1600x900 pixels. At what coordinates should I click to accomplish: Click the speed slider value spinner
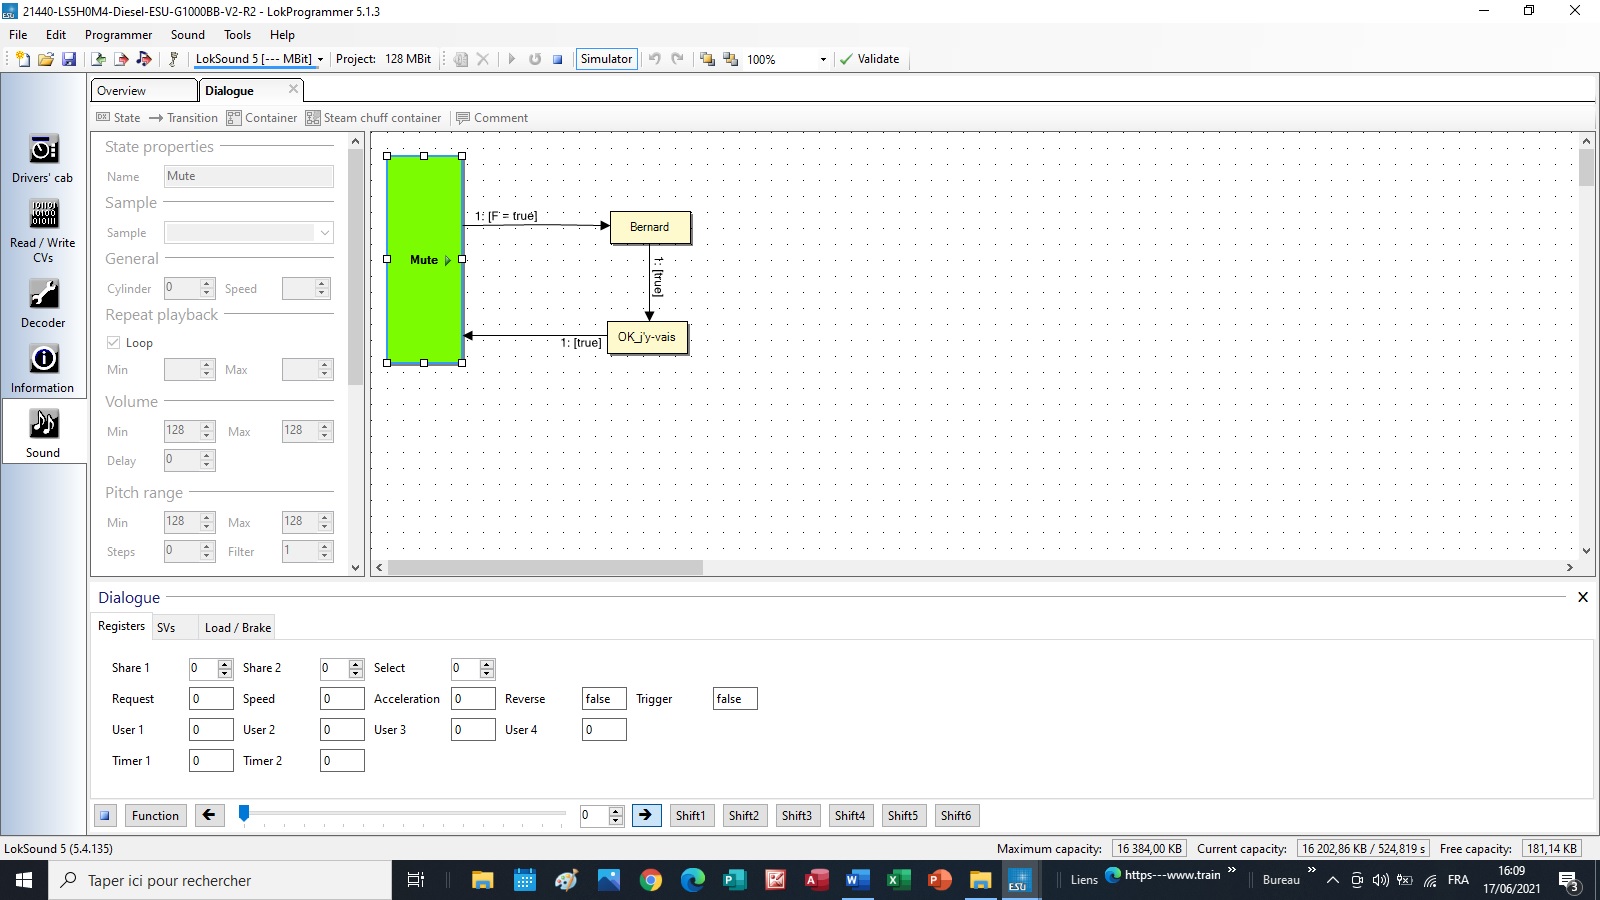click(x=616, y=816)
